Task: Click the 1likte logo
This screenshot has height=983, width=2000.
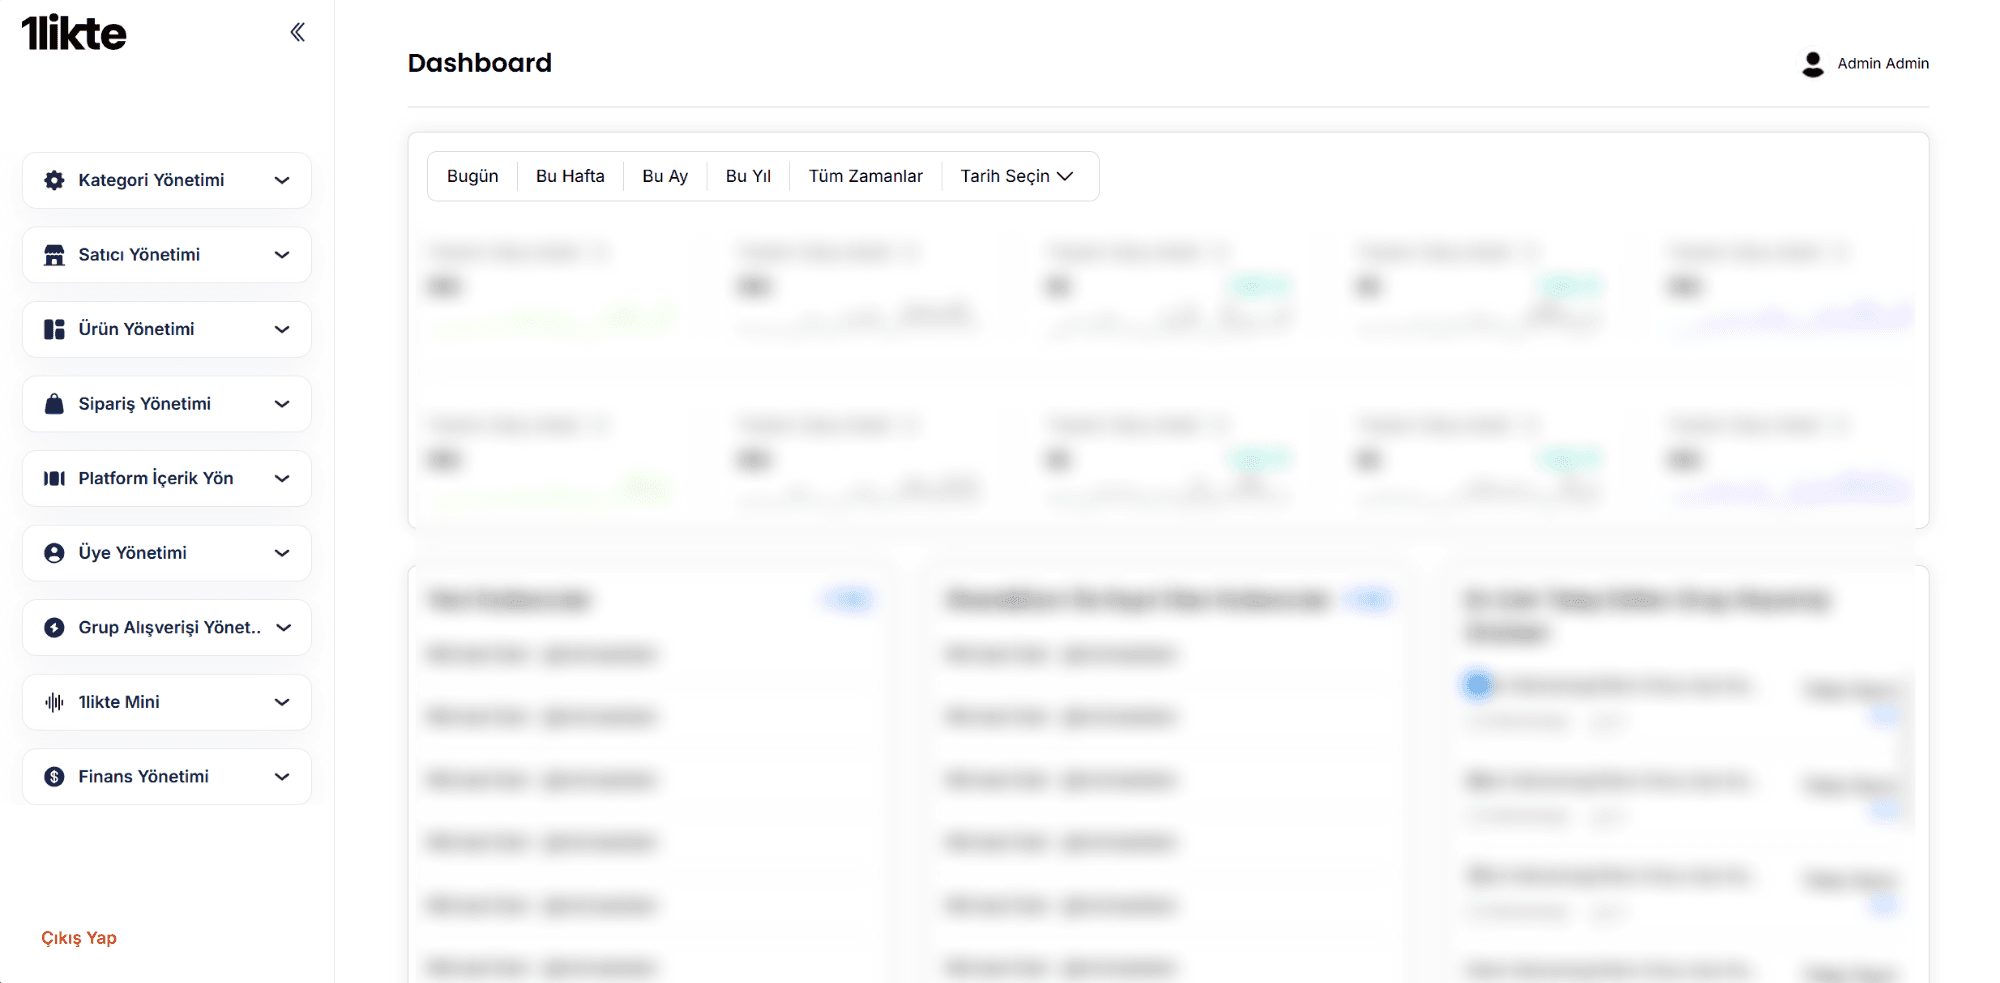Action: [74, 32]
